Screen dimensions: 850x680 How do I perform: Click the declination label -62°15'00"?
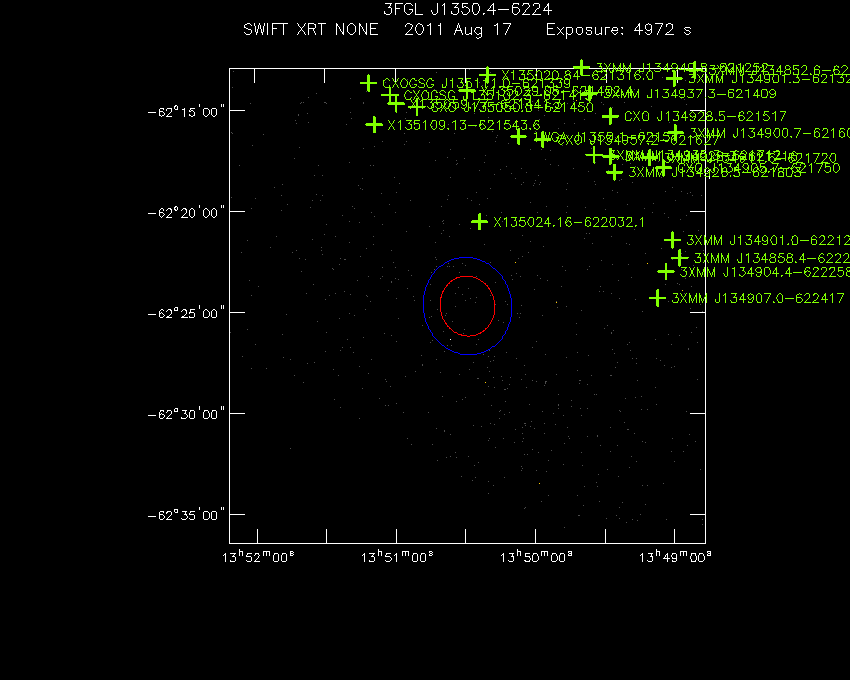click(186, 112)
